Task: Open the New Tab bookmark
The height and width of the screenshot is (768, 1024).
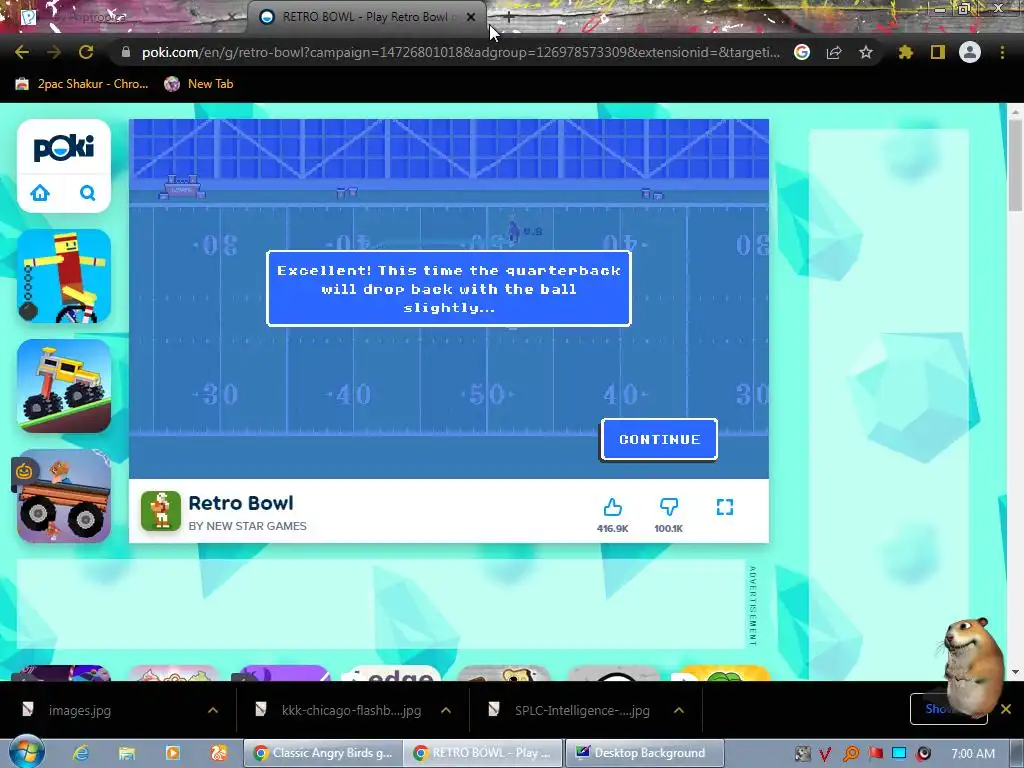Action: pyautogui.click(x=199, y=84)
